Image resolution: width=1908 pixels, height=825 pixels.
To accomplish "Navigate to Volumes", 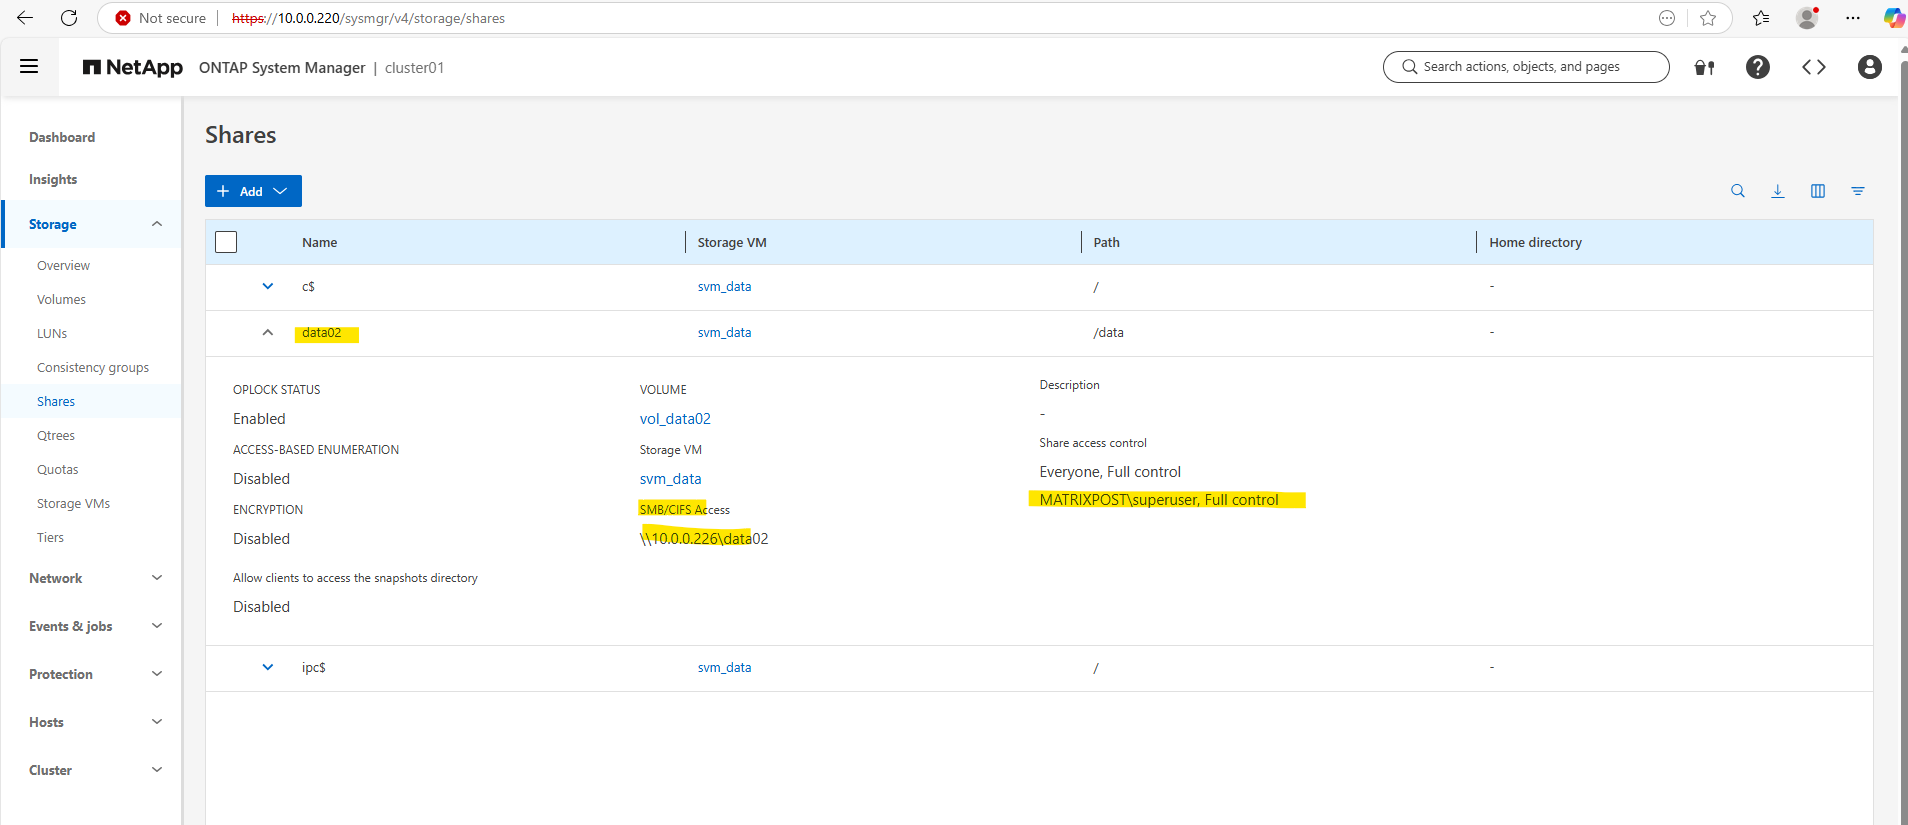I will pyautogui.click(x=61, y=299).
